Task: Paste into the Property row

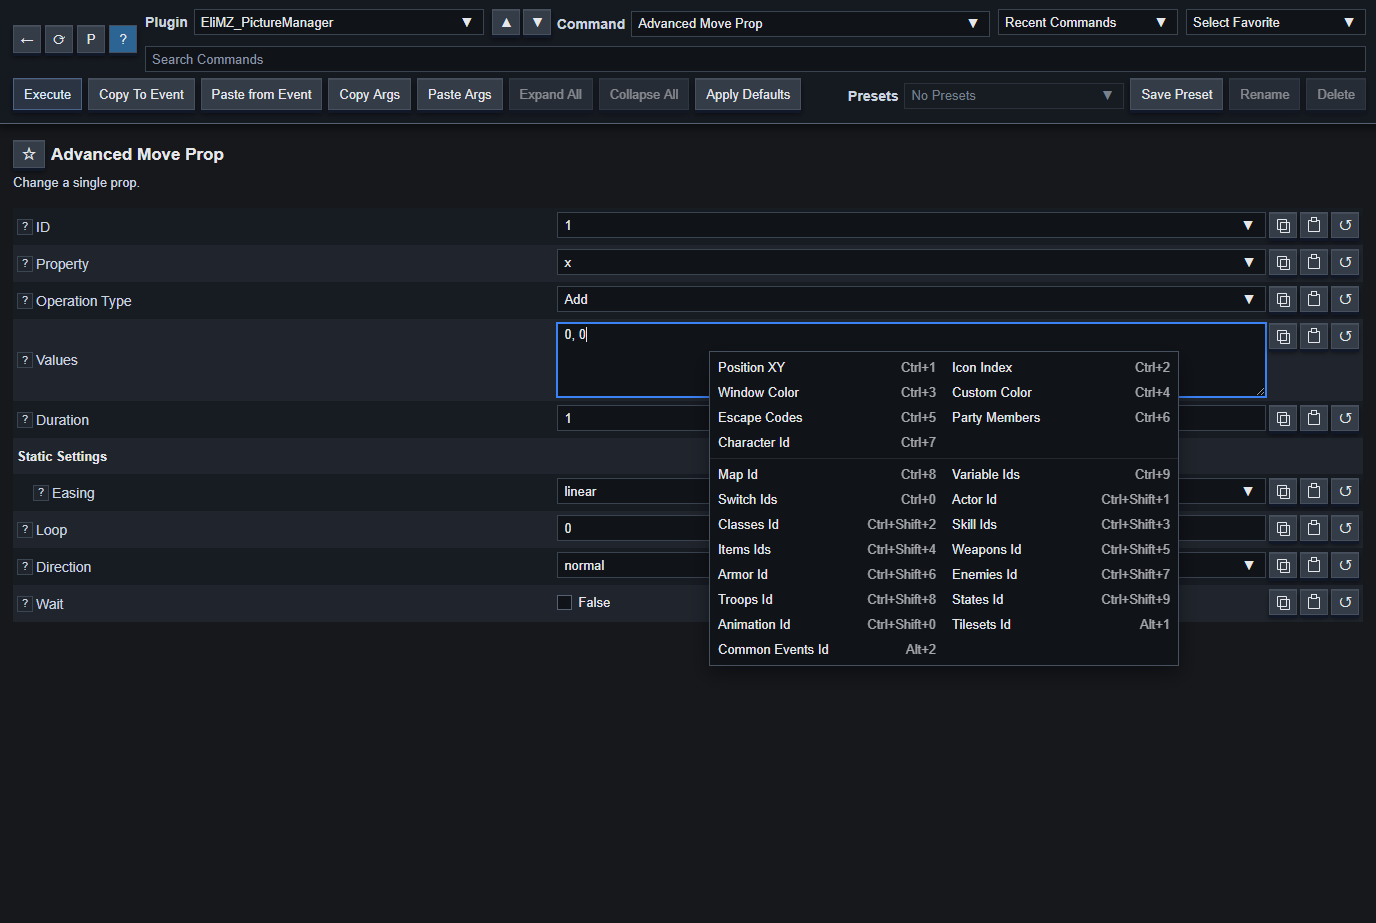Action: pos(1314,263)
